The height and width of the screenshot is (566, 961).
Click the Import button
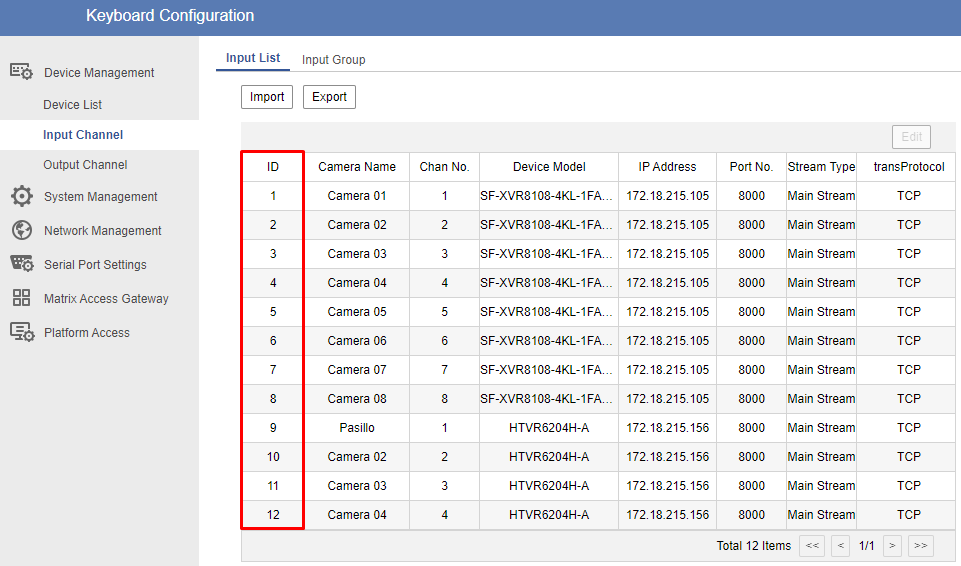[x=267, y=97]
